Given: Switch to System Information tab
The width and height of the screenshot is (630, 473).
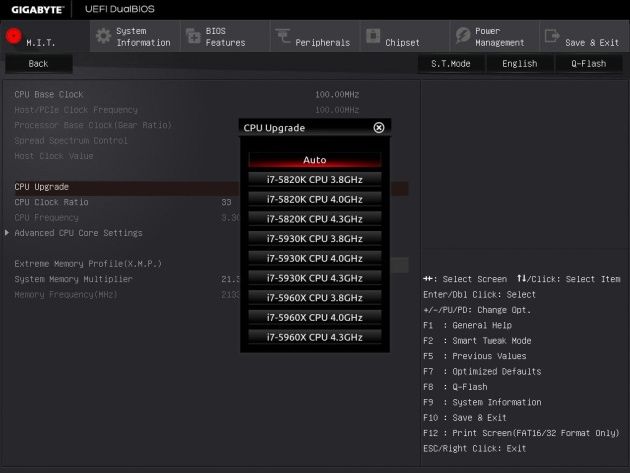Looking at the screenshot, I should [135, 36].
